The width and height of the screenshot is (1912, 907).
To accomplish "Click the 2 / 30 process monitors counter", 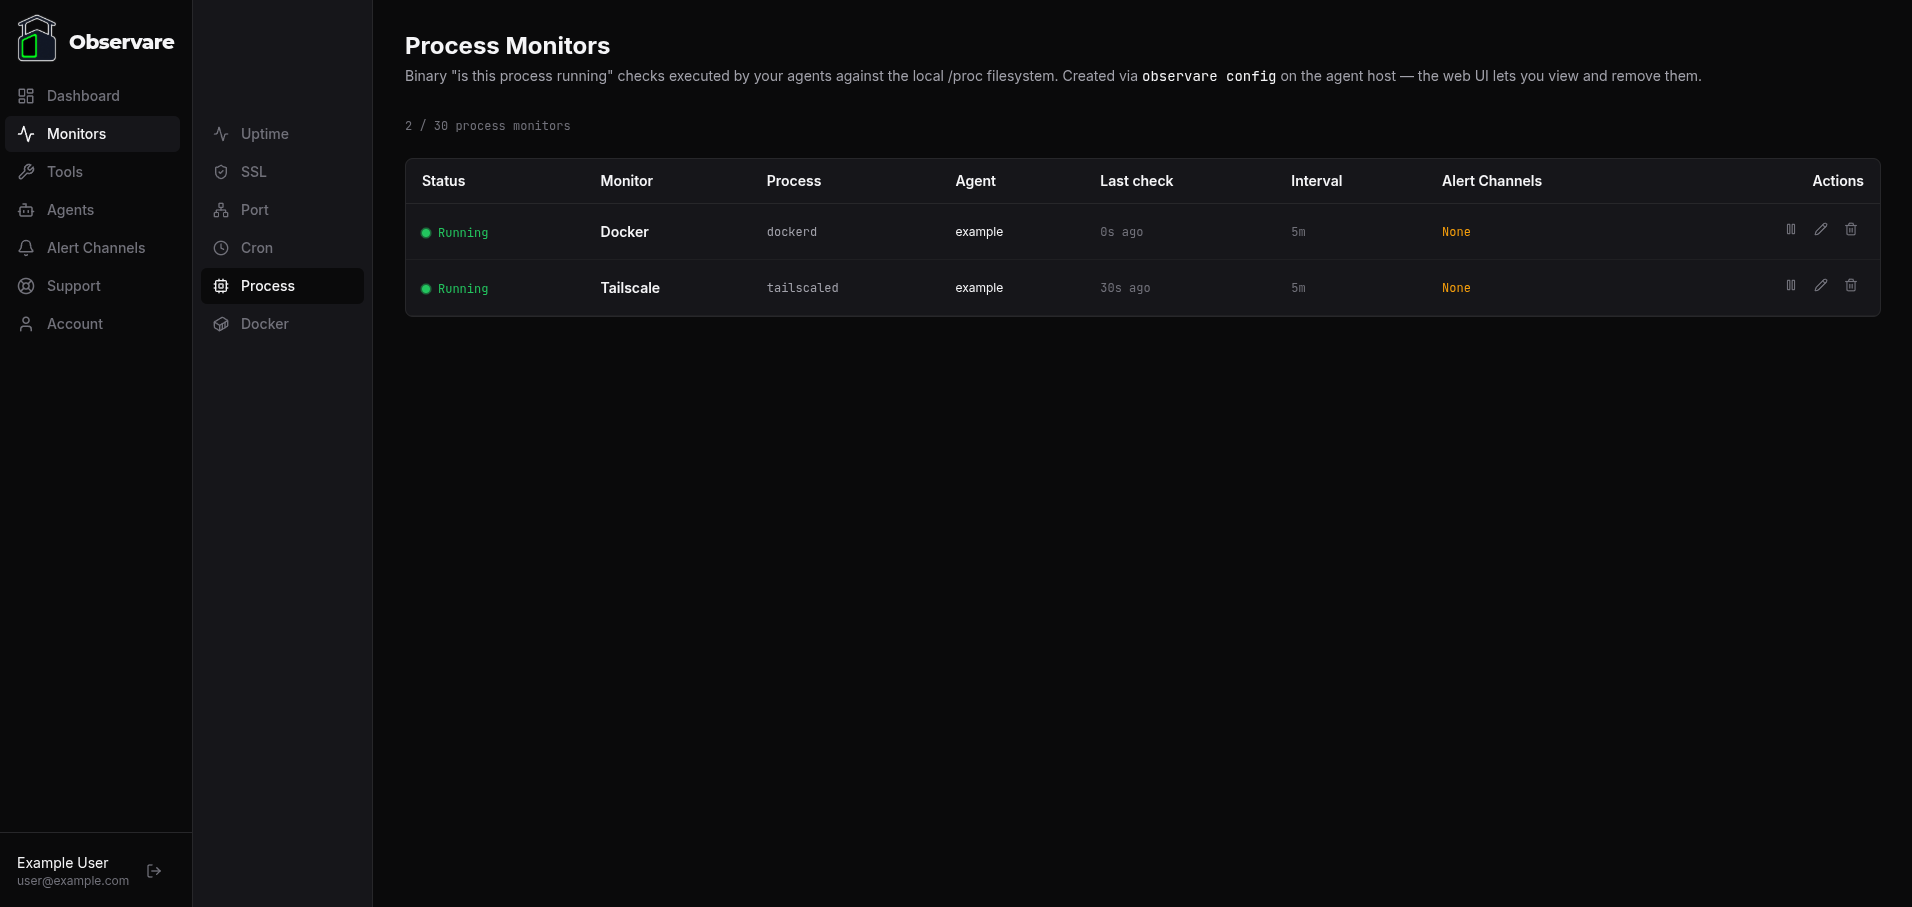I will [x=487, y=126].
